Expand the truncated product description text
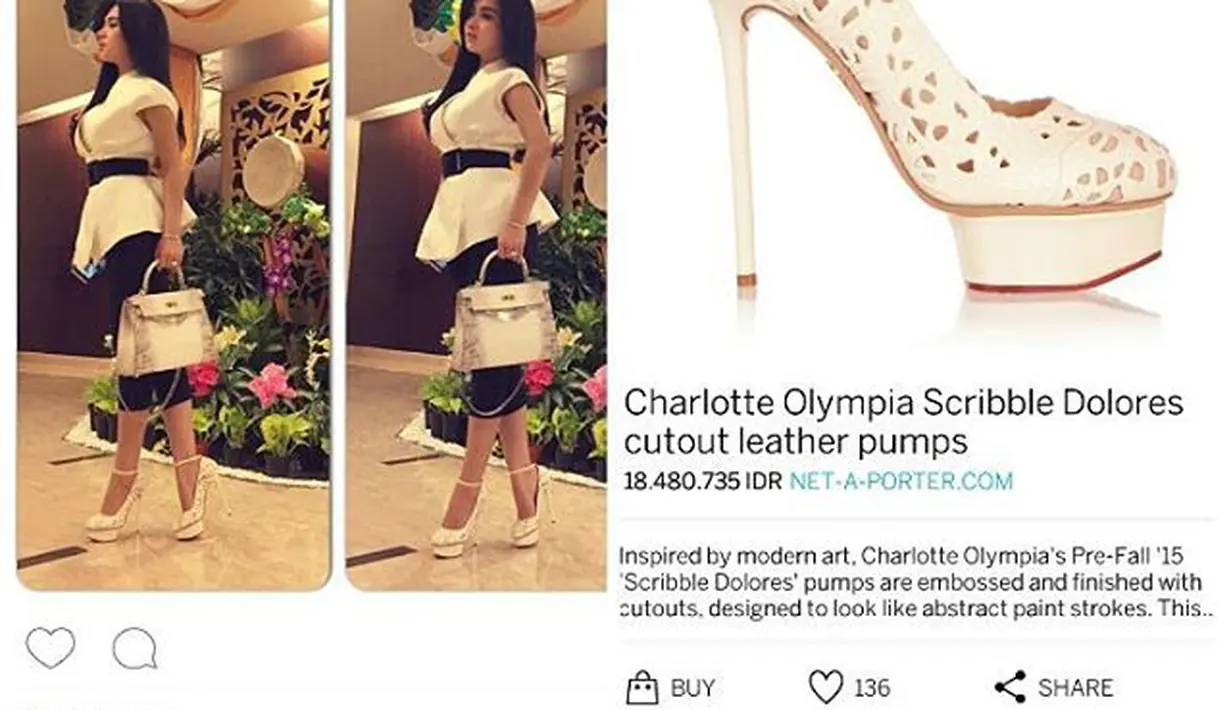Screen dimensions: 1231x710 tap(916, 582)
